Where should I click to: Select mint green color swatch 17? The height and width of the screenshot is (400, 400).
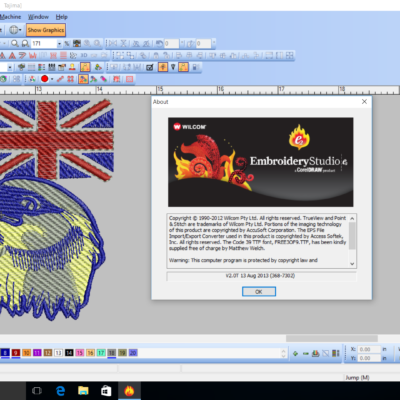coord(101,353)
